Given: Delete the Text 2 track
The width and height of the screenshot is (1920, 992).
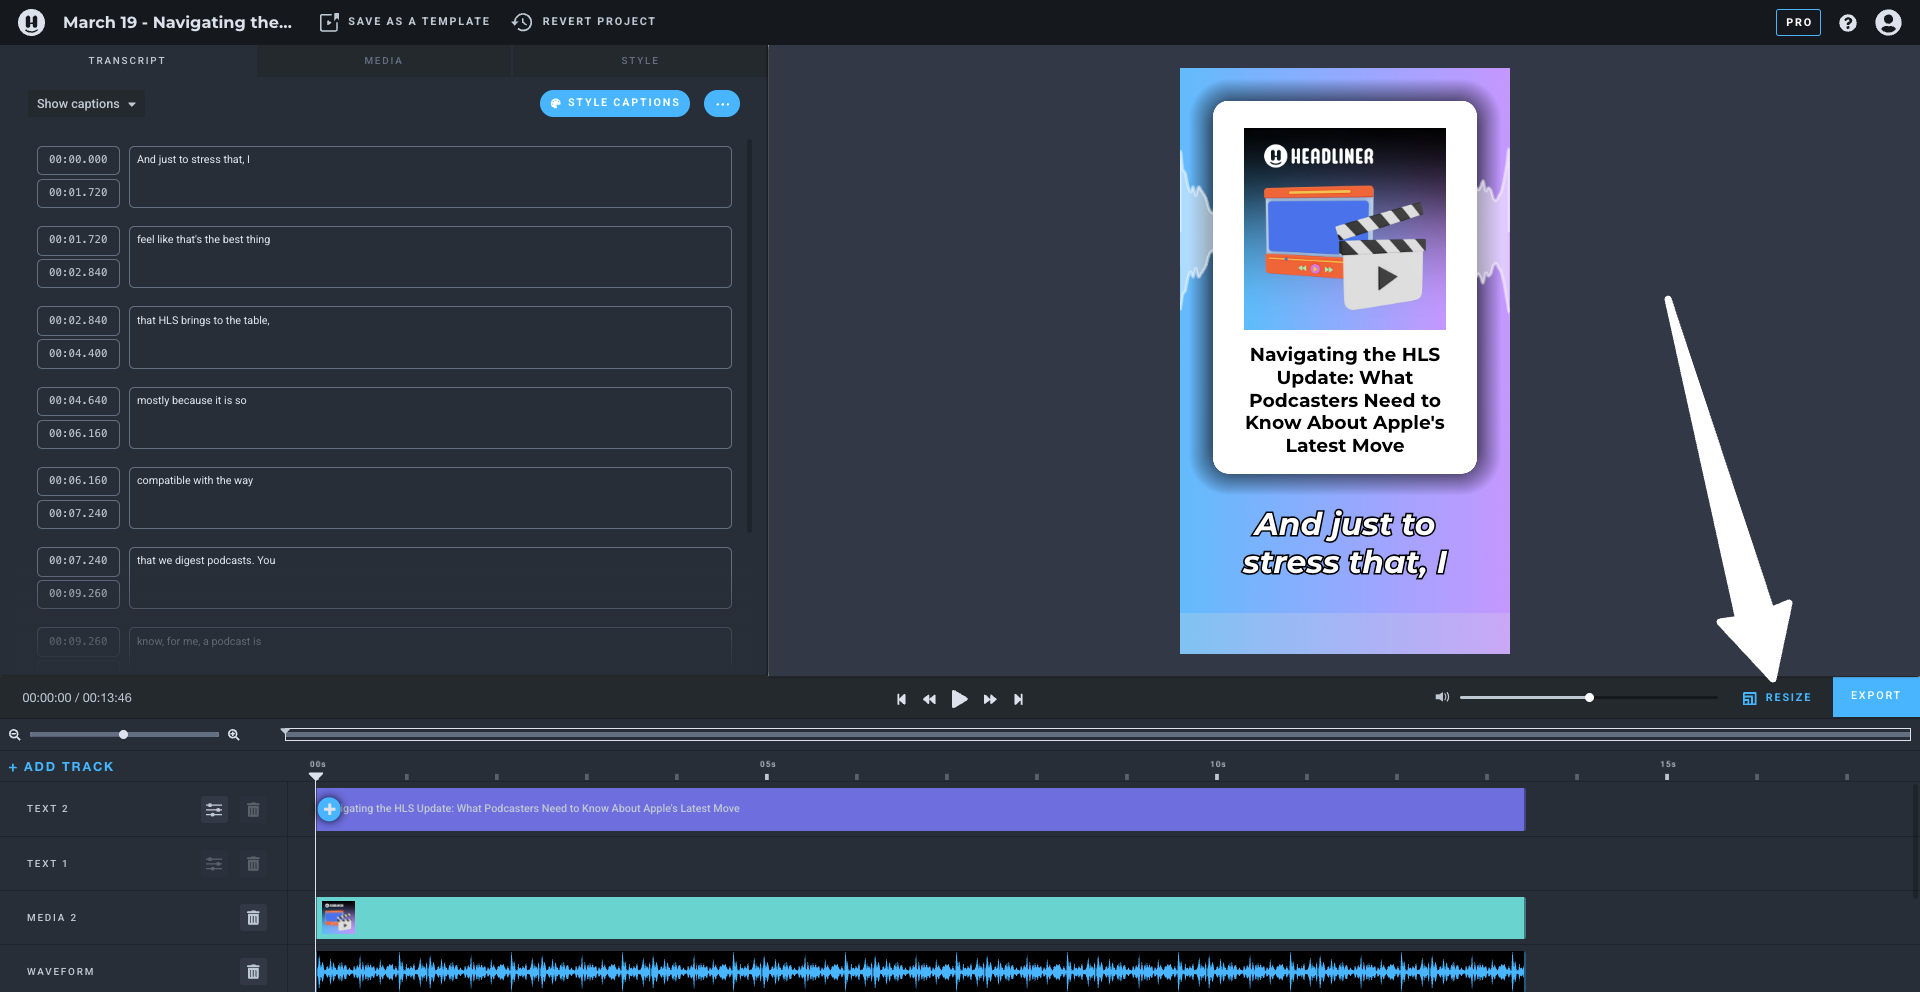Looking at the screenshot, I should click(x=253, y=809).
